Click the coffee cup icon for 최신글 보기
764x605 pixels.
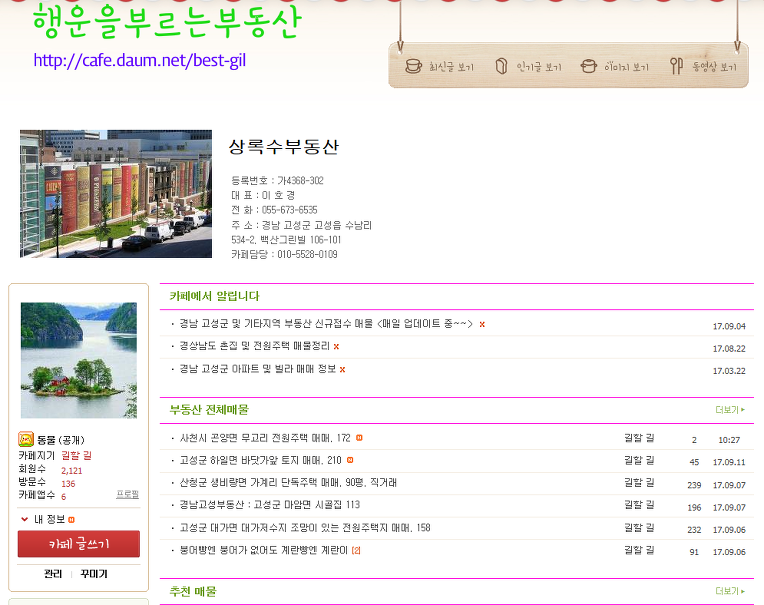click(x=413, y=66)
